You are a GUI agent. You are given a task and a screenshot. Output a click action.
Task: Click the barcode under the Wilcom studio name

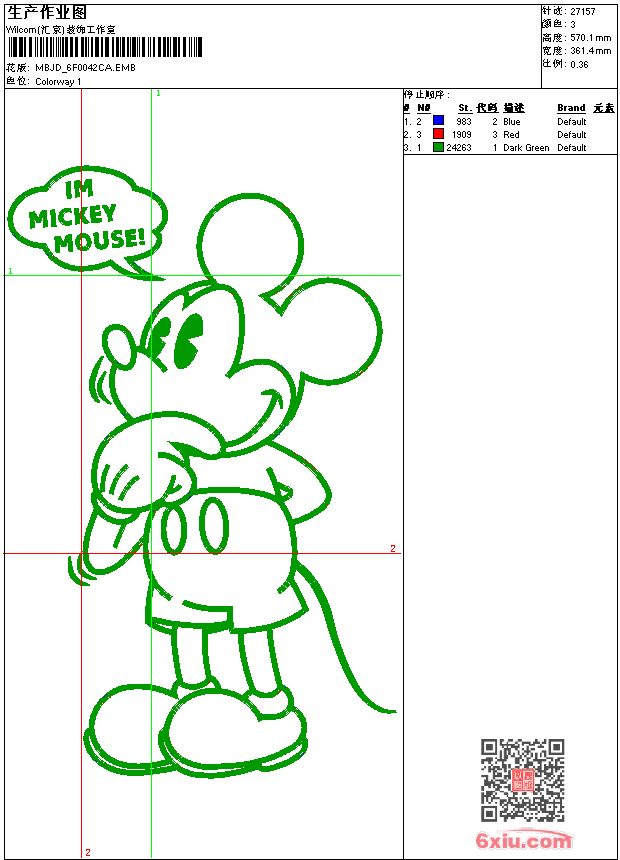(105, 47)
